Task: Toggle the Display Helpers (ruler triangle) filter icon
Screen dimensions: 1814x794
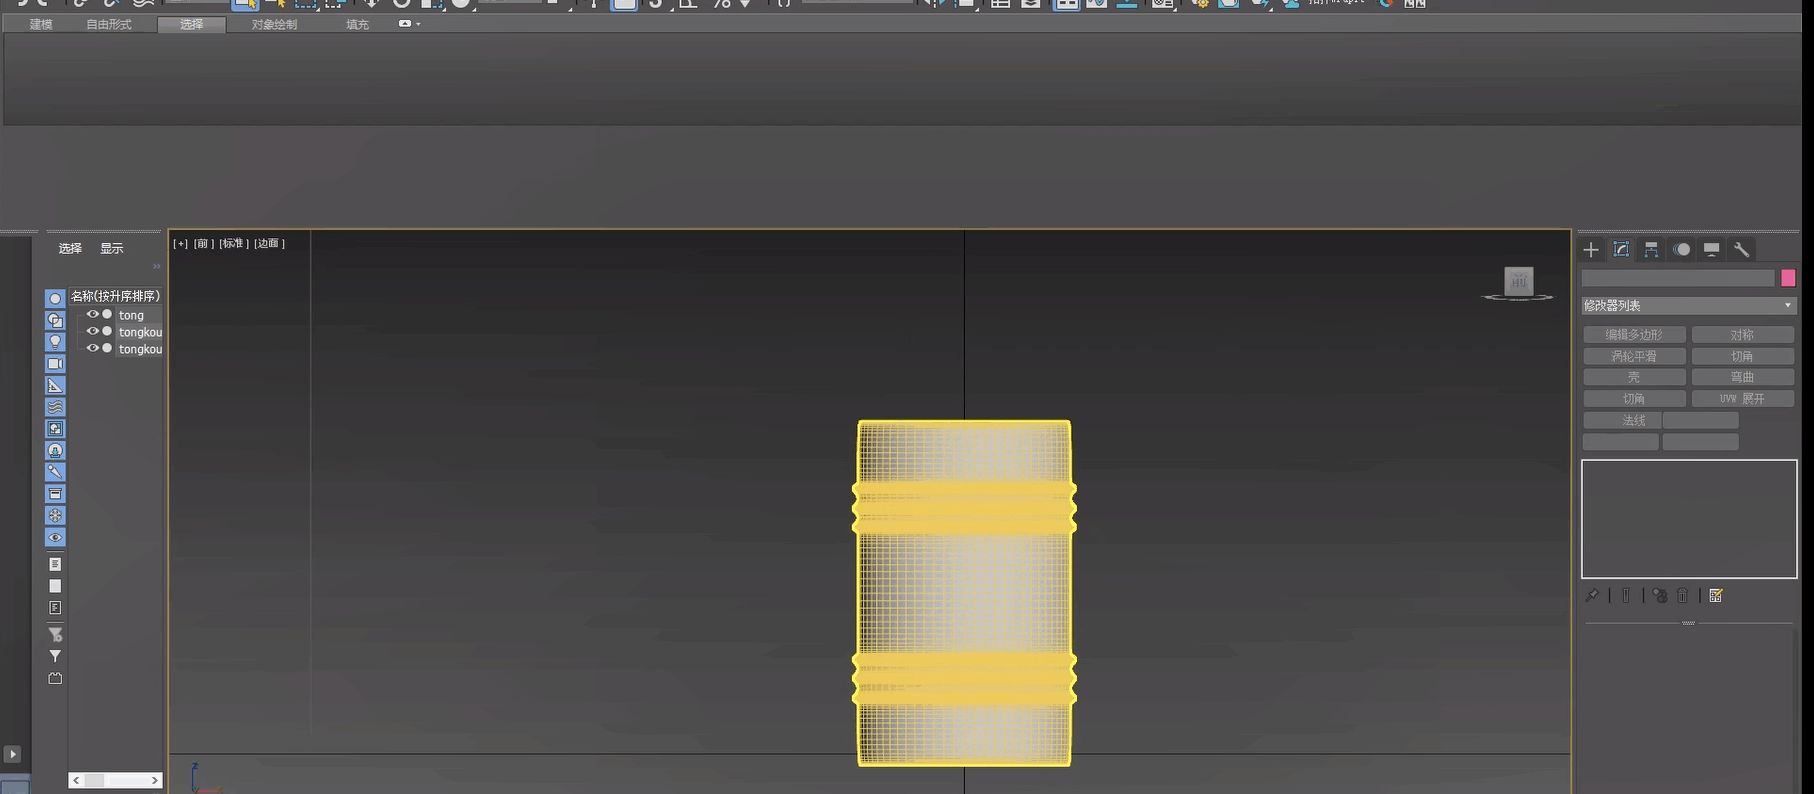Action: click(x=55, y=386)
